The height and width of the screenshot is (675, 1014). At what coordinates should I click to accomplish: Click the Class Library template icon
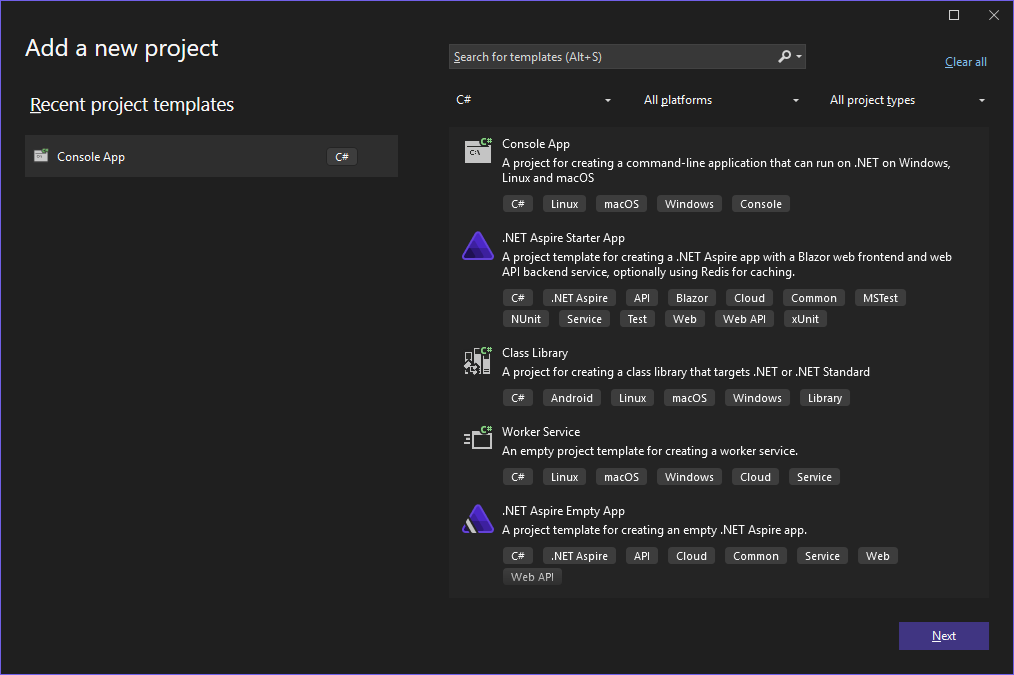point(478,361)
